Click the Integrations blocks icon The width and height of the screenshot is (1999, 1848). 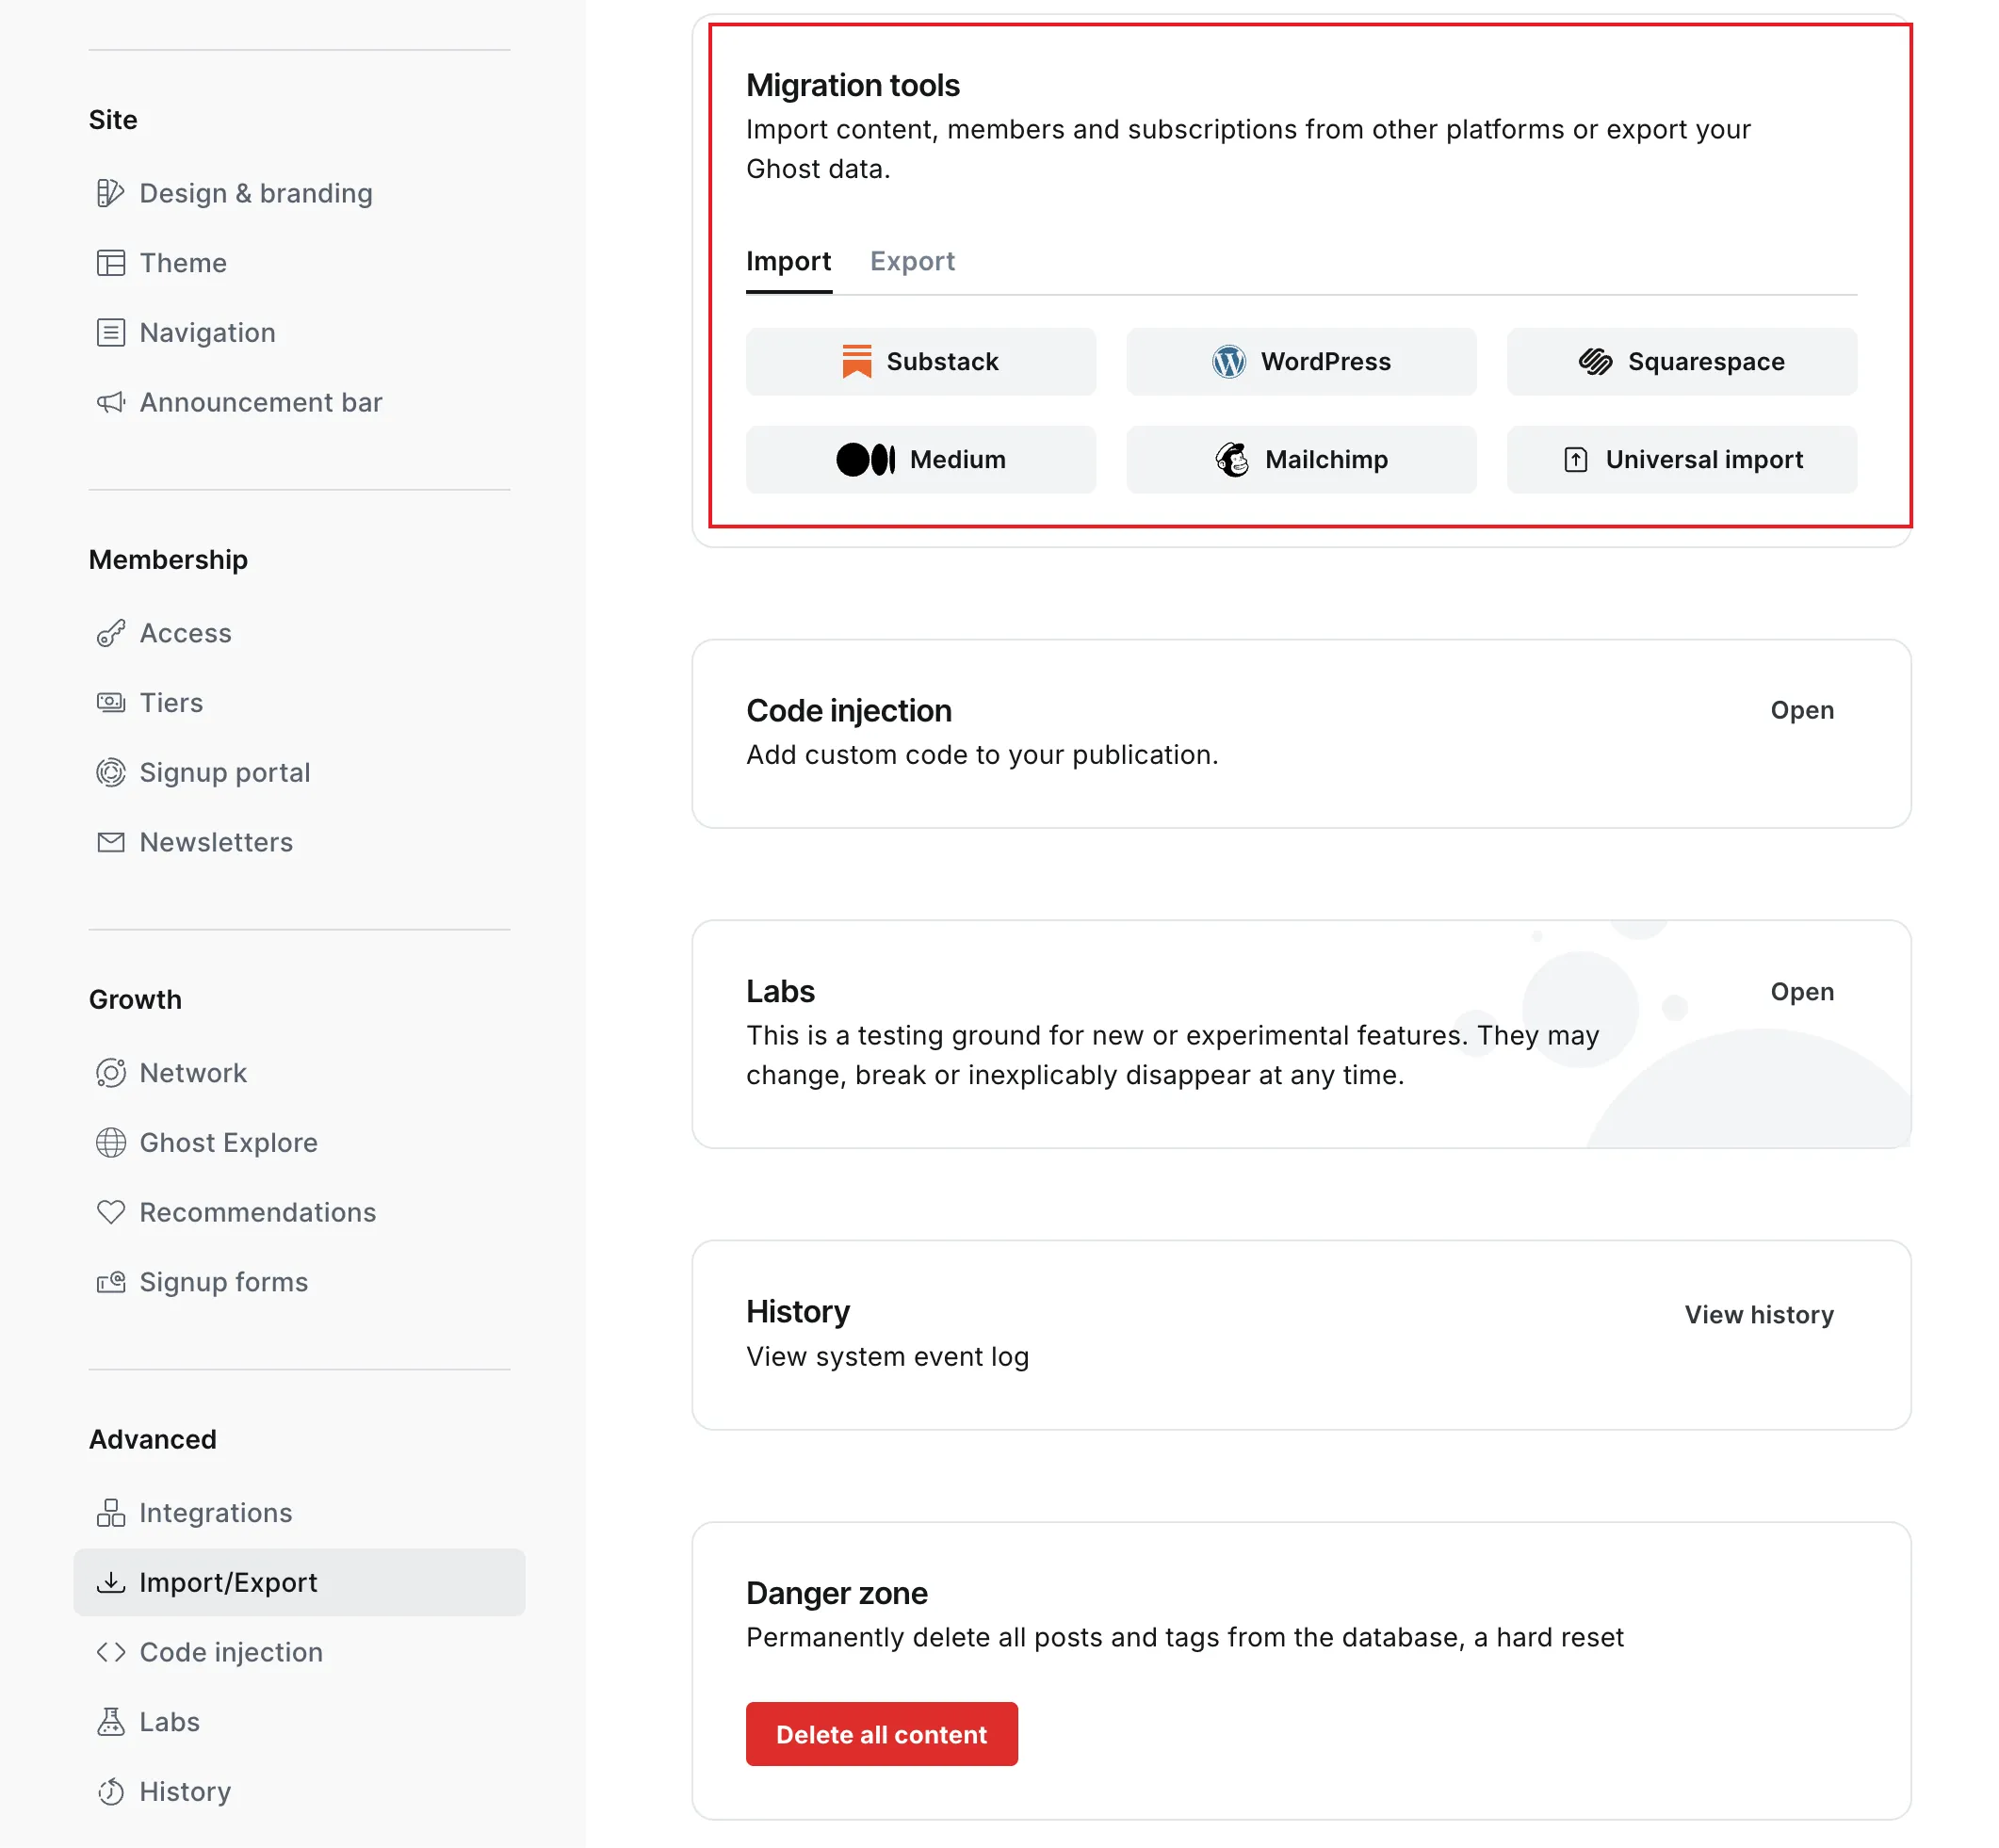(110, 1512)
